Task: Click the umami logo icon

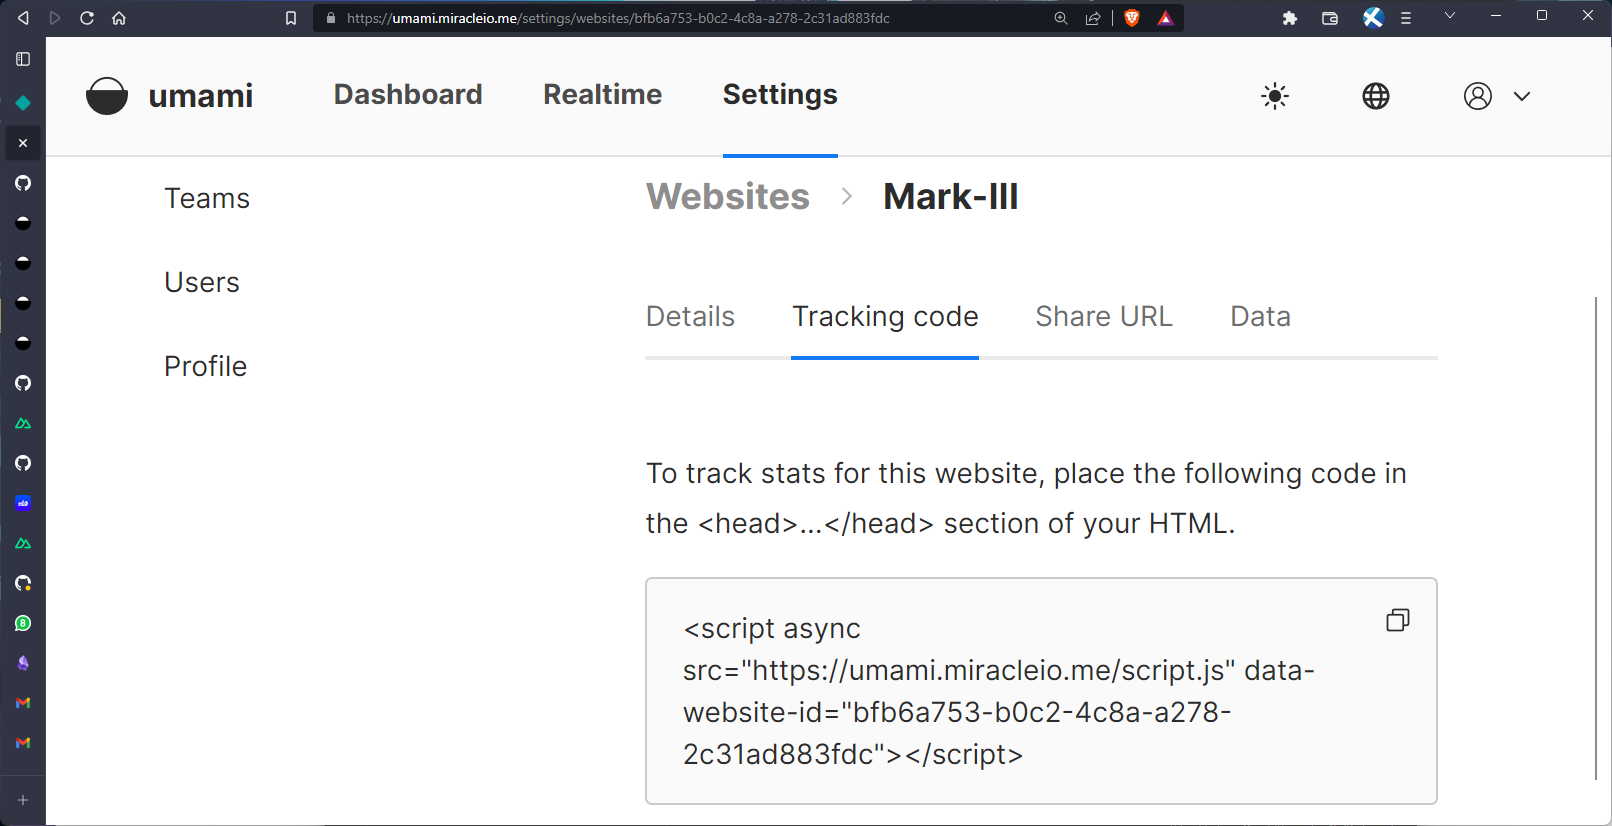Action: (x=107, y=96)
